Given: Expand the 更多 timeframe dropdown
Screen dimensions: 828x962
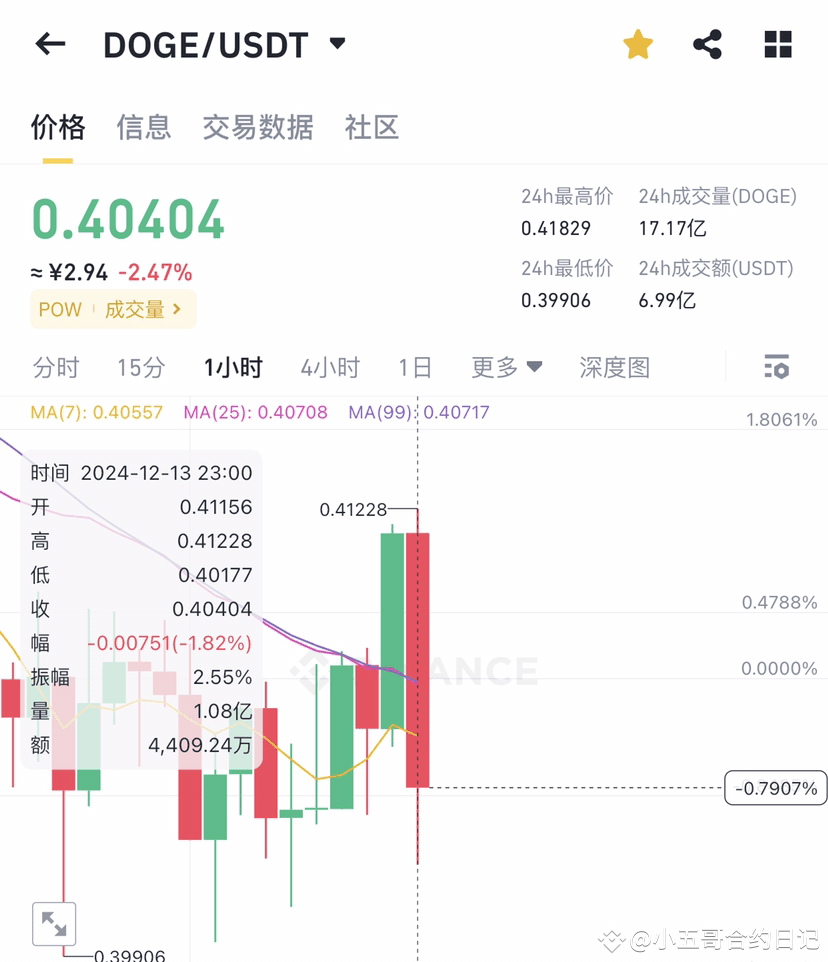Looking at the screenshot, I should pos(506,367).
